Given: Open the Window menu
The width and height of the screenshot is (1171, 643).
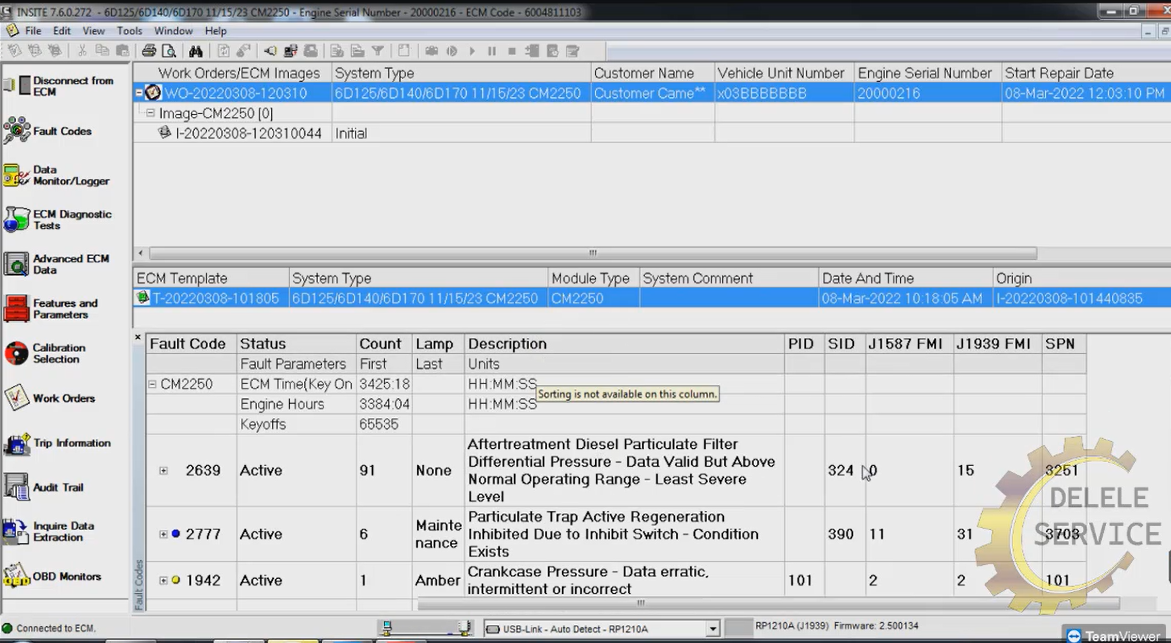Looking at the screenshot, I should pos(173,31).
